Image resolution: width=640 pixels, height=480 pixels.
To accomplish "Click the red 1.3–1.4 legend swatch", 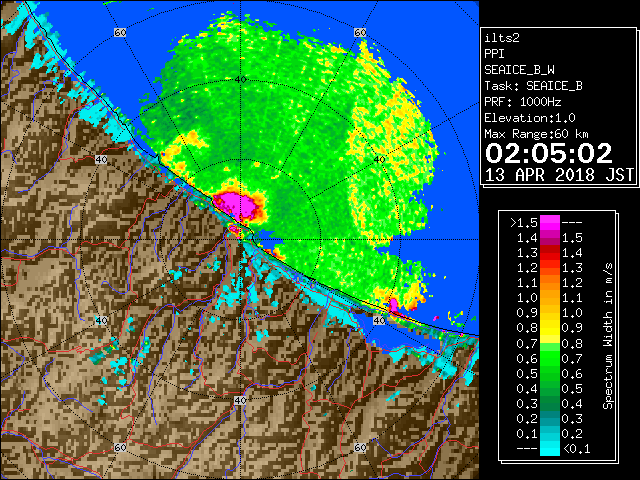I will (x=549, y=253).
